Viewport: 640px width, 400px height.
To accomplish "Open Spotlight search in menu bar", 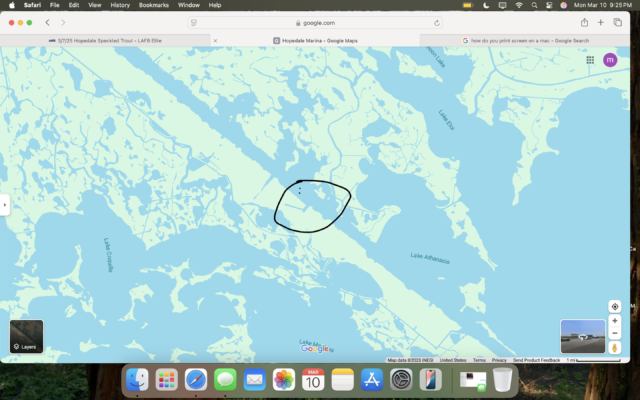I will 534,5.
